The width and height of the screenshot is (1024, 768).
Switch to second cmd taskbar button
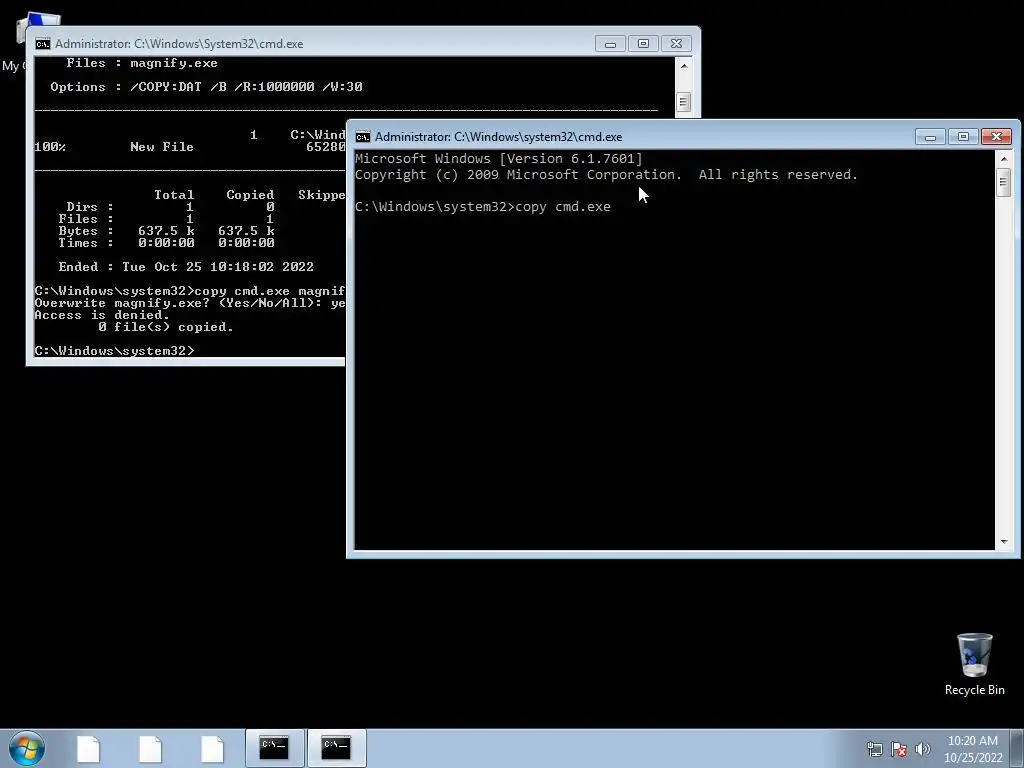(336, 748)
